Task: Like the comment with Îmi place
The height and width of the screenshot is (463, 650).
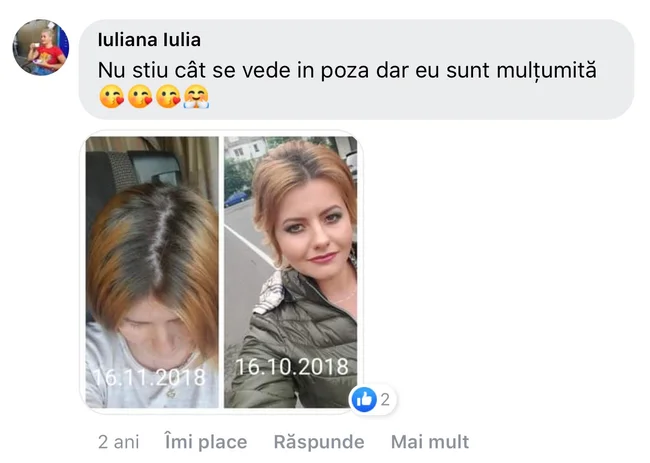Action: click(x=206, y=442)
